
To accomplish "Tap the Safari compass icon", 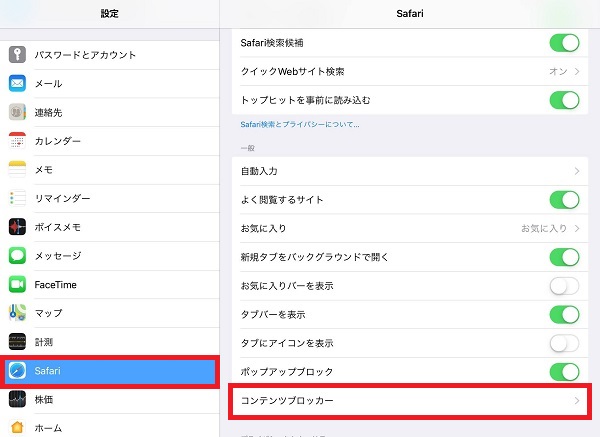I will click(17, 370).
